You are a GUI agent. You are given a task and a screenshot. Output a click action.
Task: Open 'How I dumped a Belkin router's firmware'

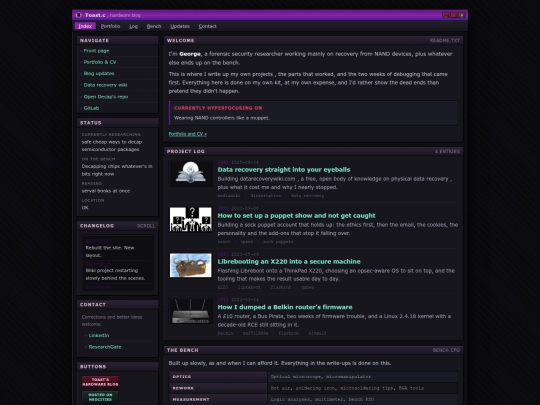click(x=285, y=307)
